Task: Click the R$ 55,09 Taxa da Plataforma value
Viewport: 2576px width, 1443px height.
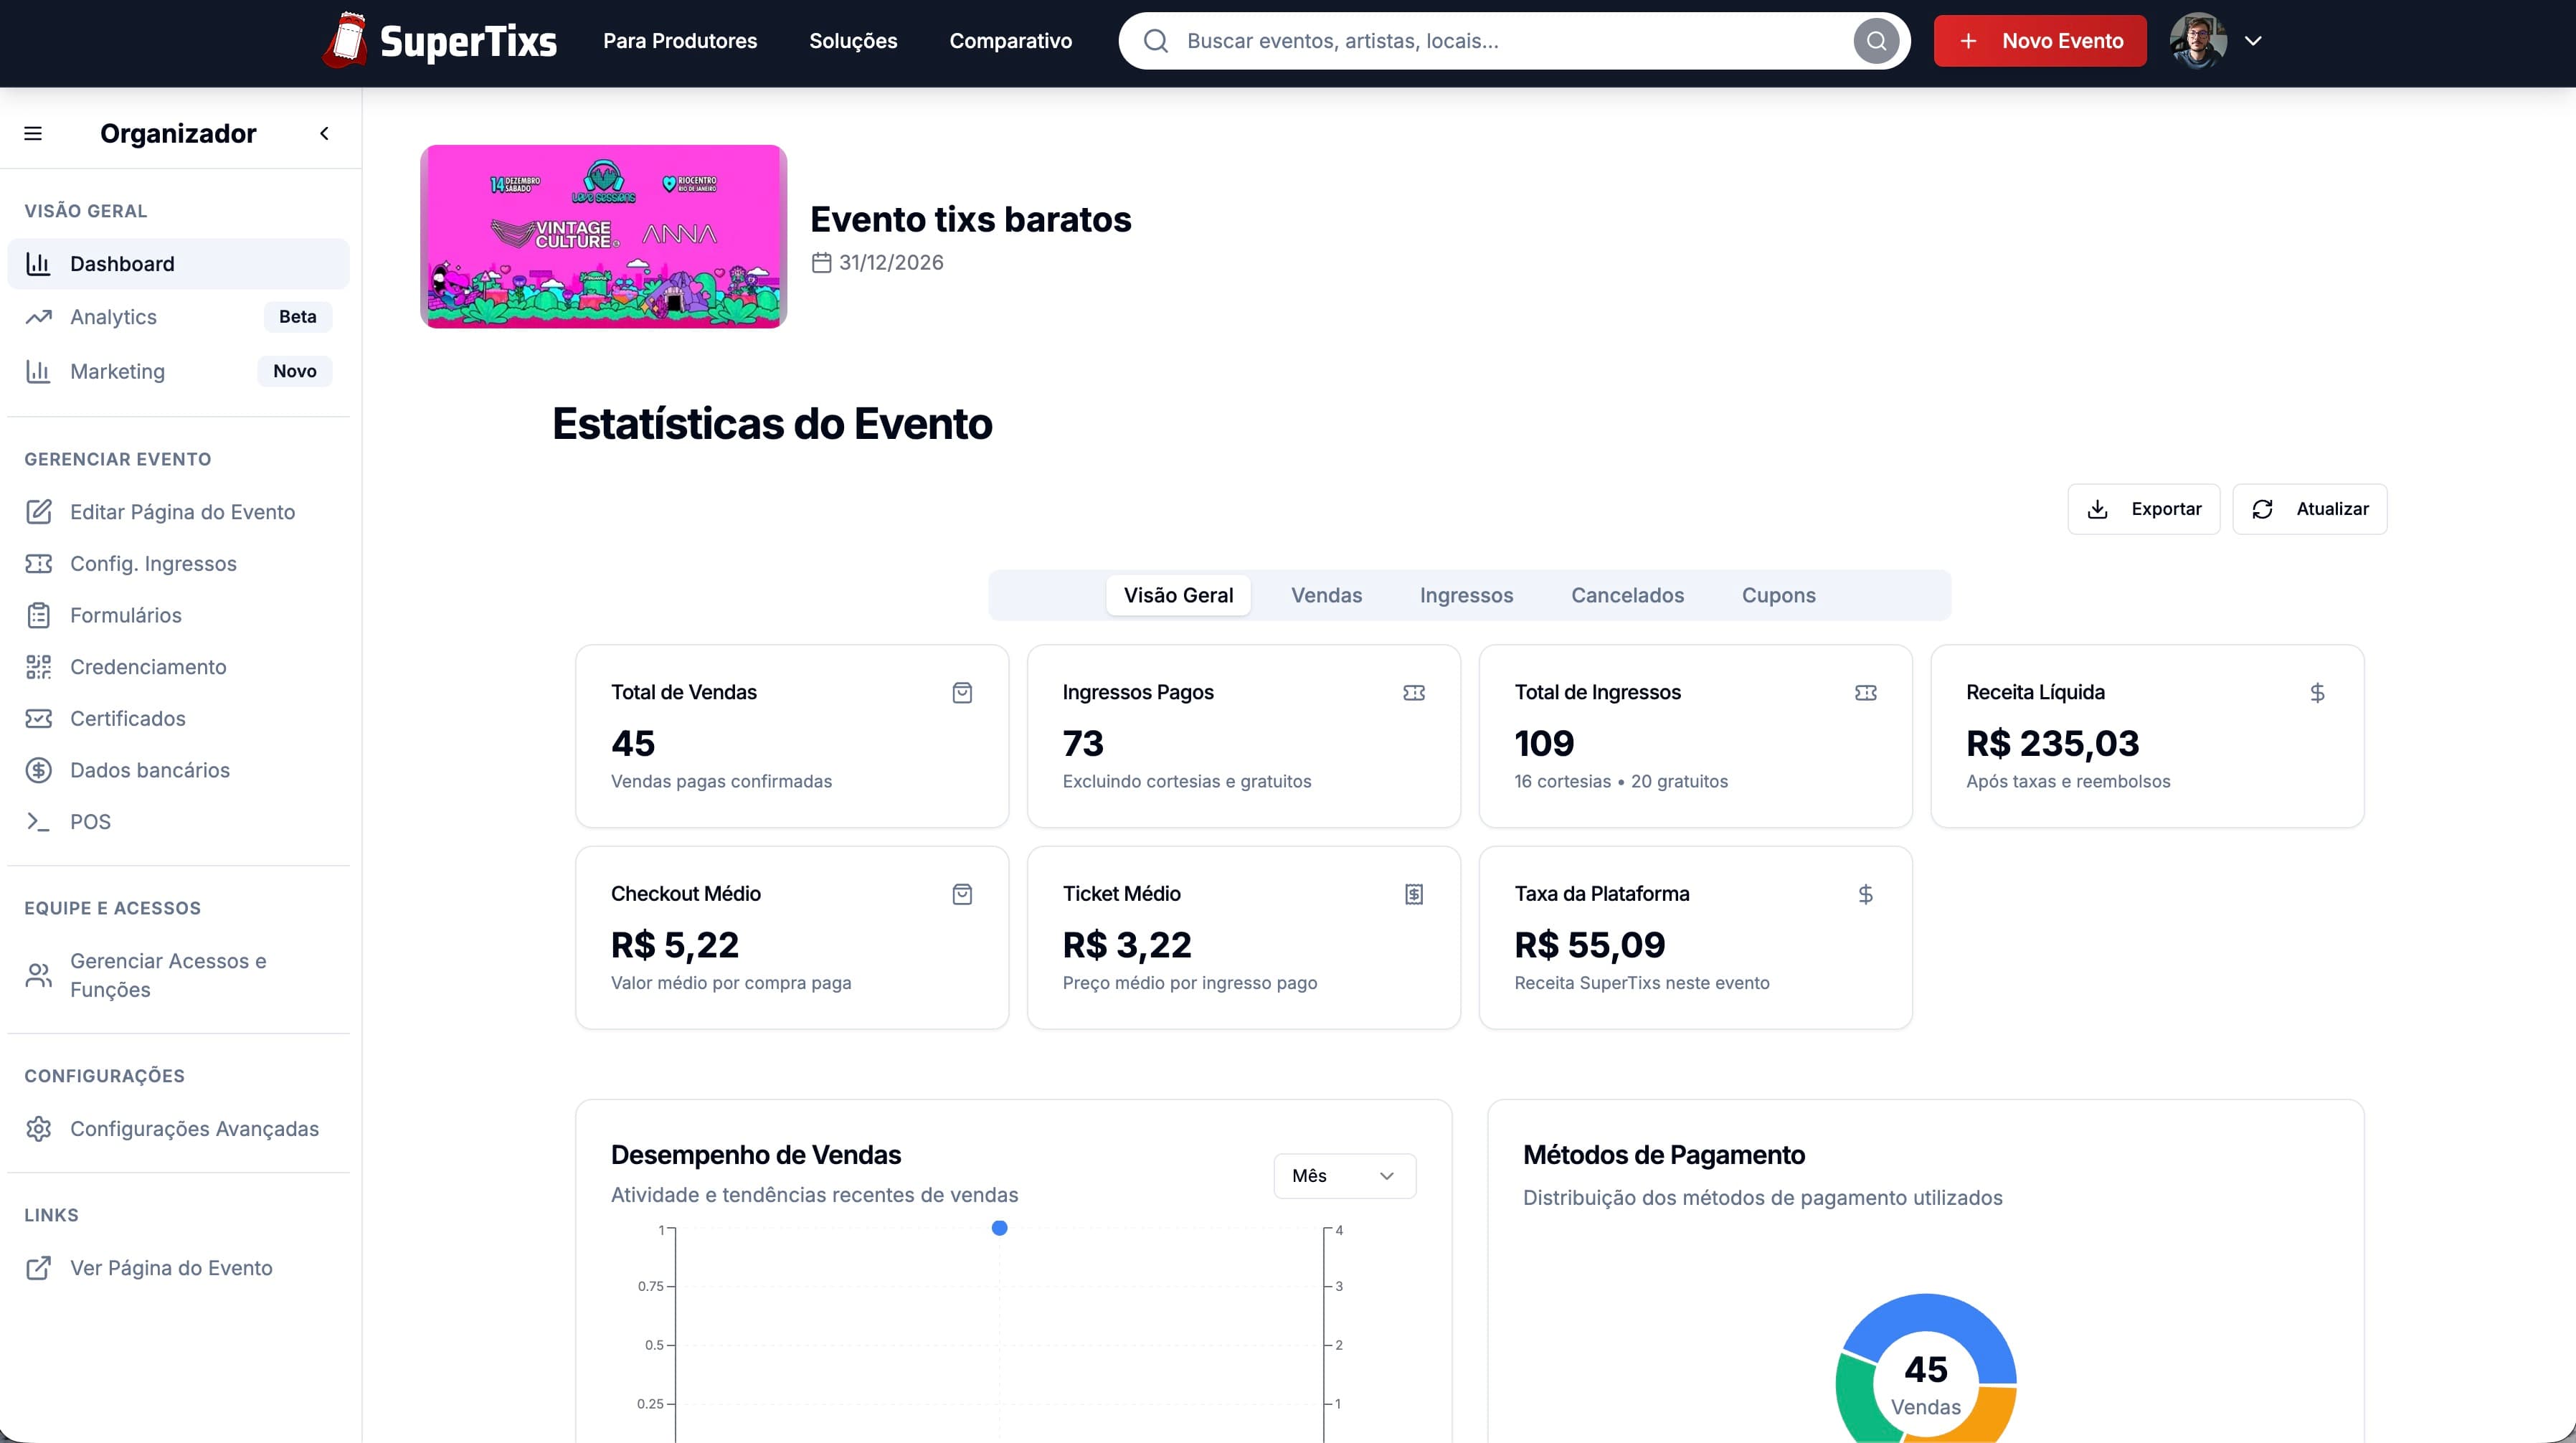Action: (x=1590, y=945)
